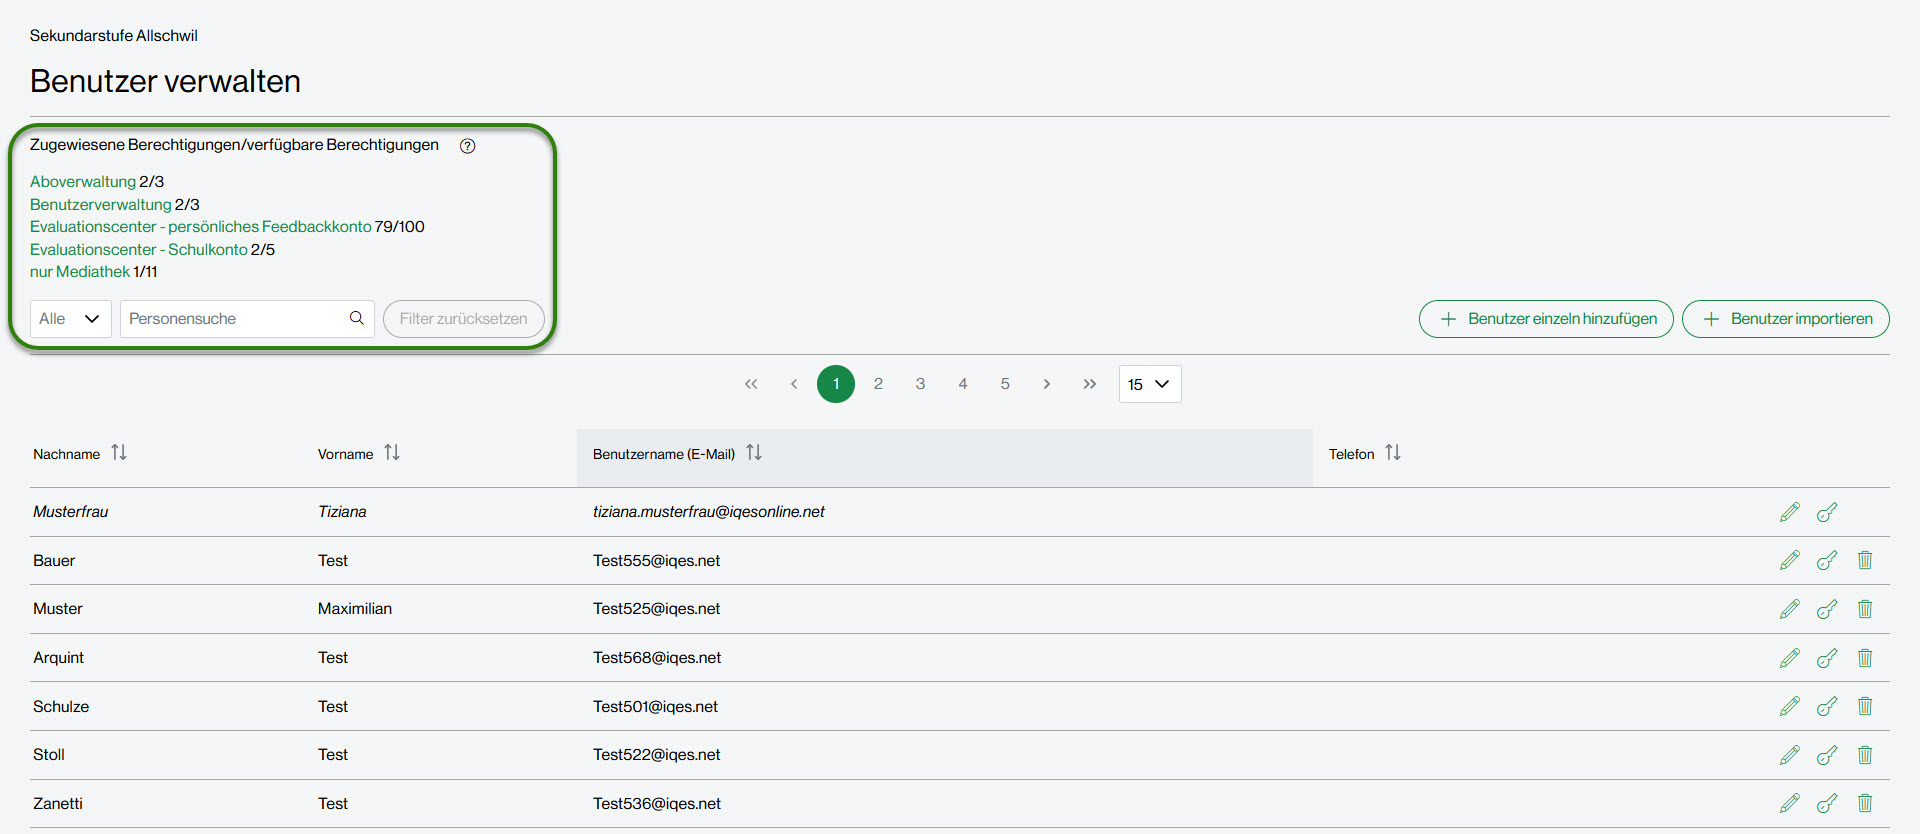This screenshot has height=834, width=1920.
Task: Click into the Personensuche search field
Action: click(235, 319)
